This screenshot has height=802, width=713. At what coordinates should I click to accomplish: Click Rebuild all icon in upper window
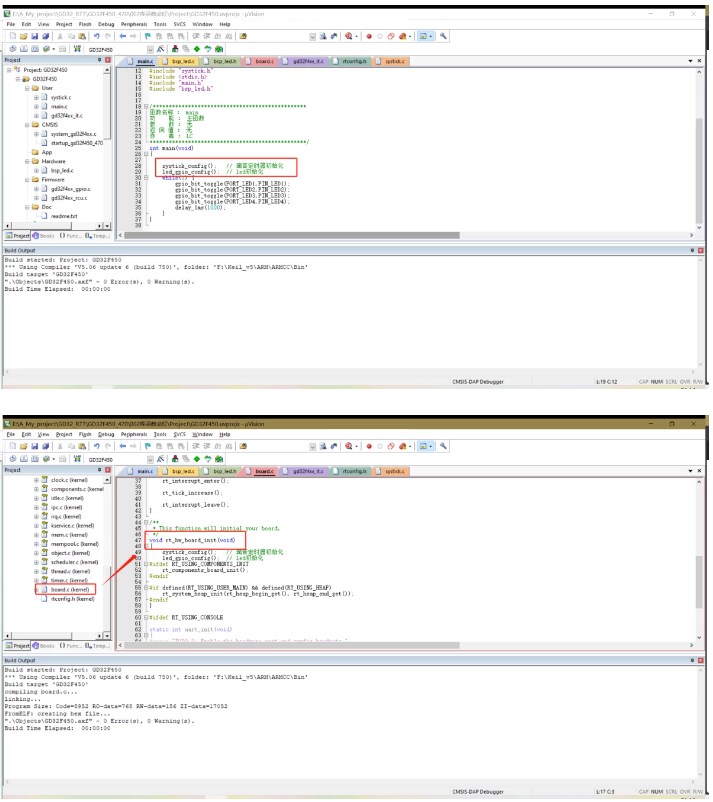coord(34,49)
